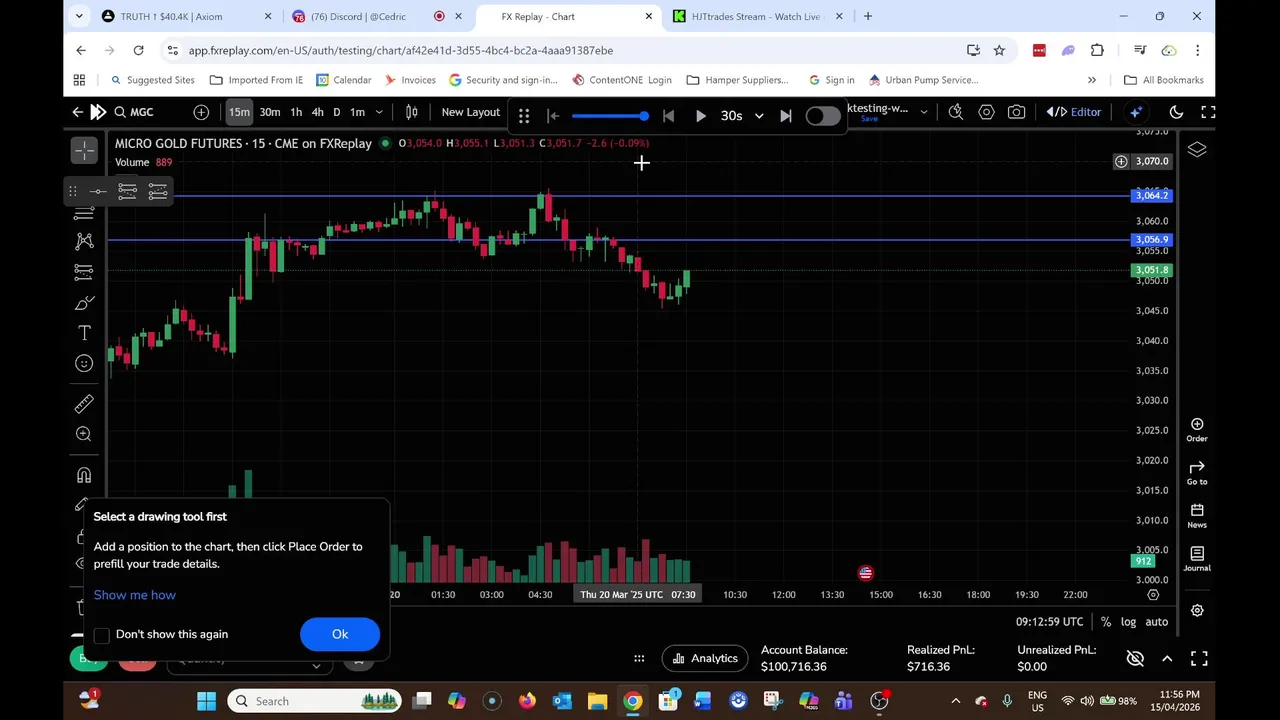Image resolution: width=1280 pixels, height=720 pixels.
Task: Expand the timeframe list dropdown arrow
Action: pyautogui.click(x=379, y=112)
